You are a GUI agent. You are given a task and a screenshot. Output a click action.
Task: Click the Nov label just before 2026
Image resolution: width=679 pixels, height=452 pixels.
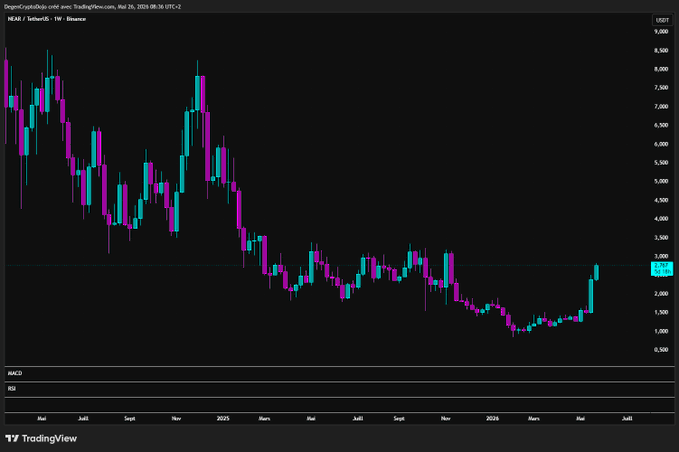pyautogui.click(x=446, y=419)
